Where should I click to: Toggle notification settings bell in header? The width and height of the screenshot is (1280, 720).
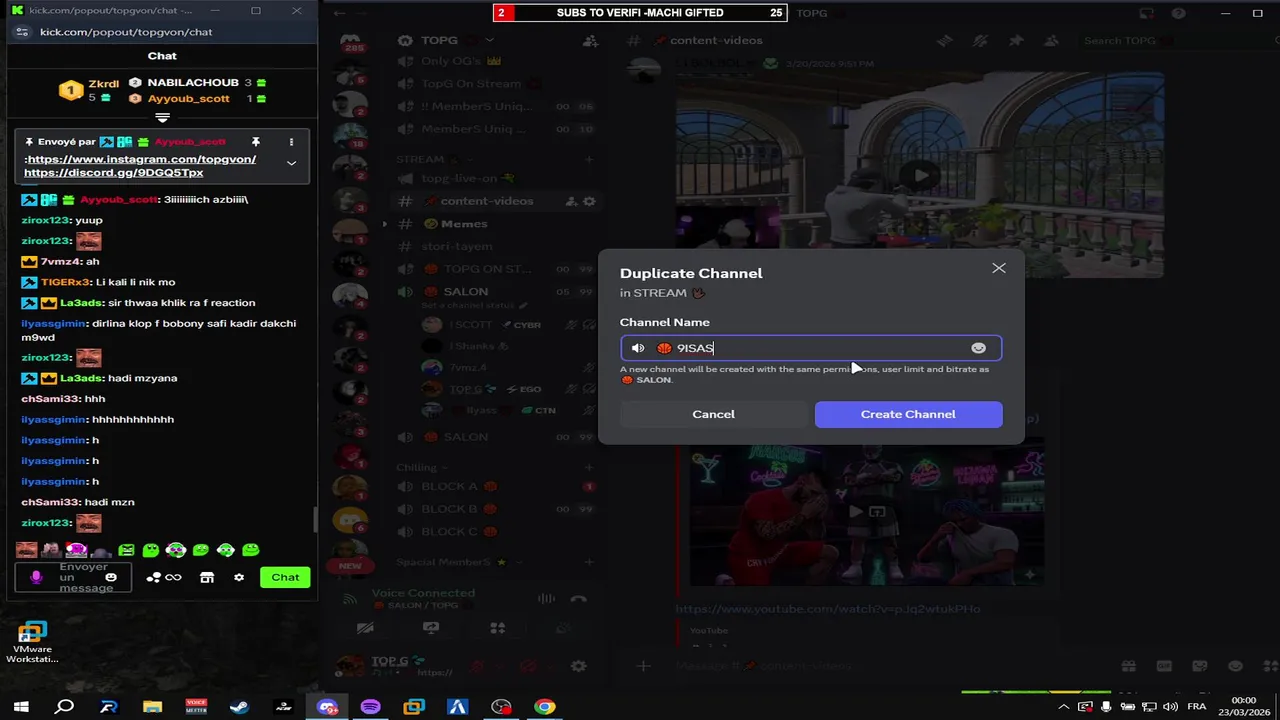tap(980, 40)
